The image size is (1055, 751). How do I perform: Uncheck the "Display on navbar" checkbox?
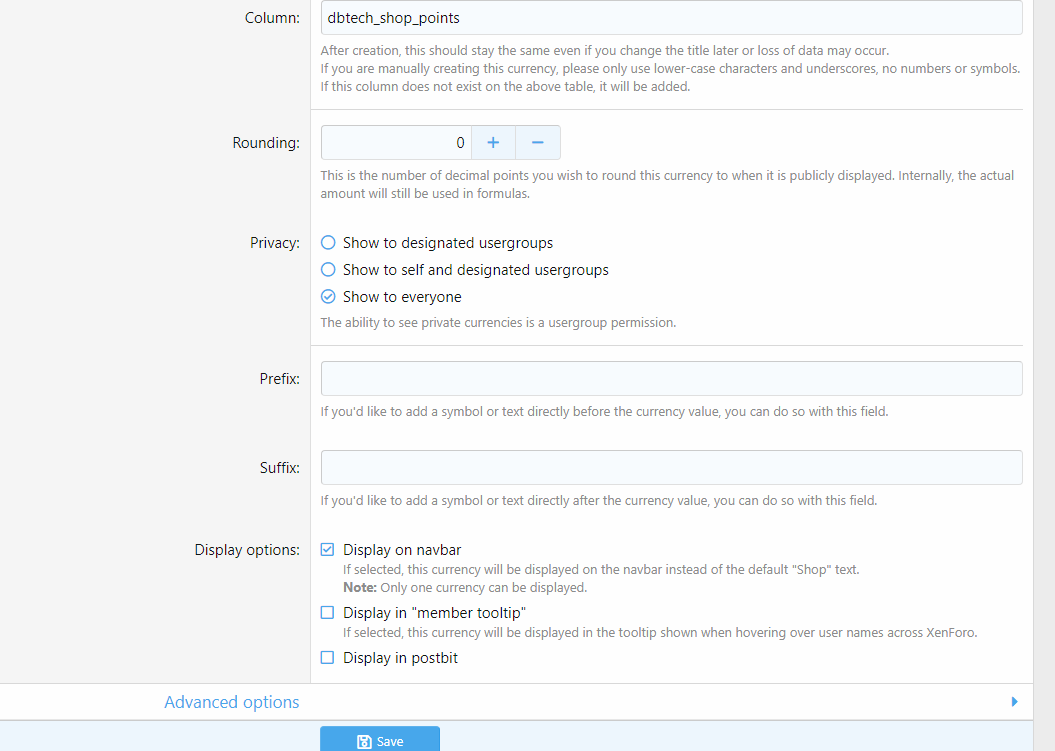(x=327, y=550)
